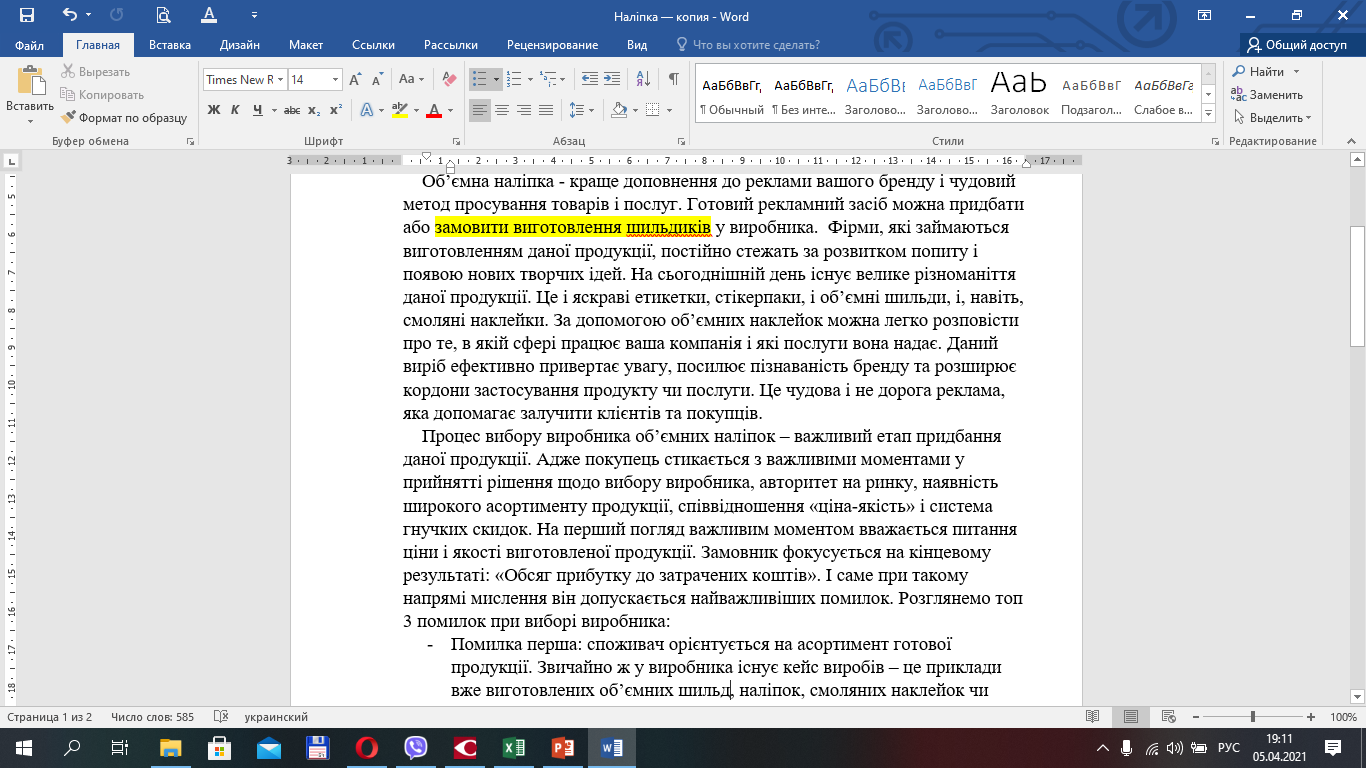
Task: Justify the paragraph text
Action: point(545,110)
